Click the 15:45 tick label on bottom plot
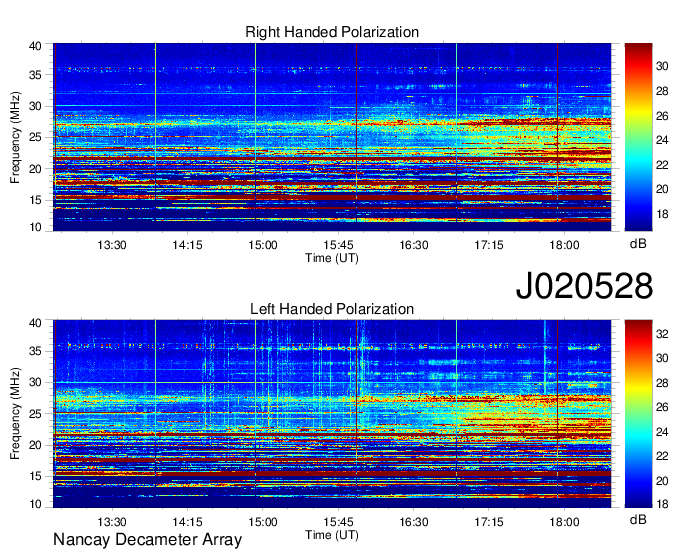The image size is (680, 552). click(338, 522)
